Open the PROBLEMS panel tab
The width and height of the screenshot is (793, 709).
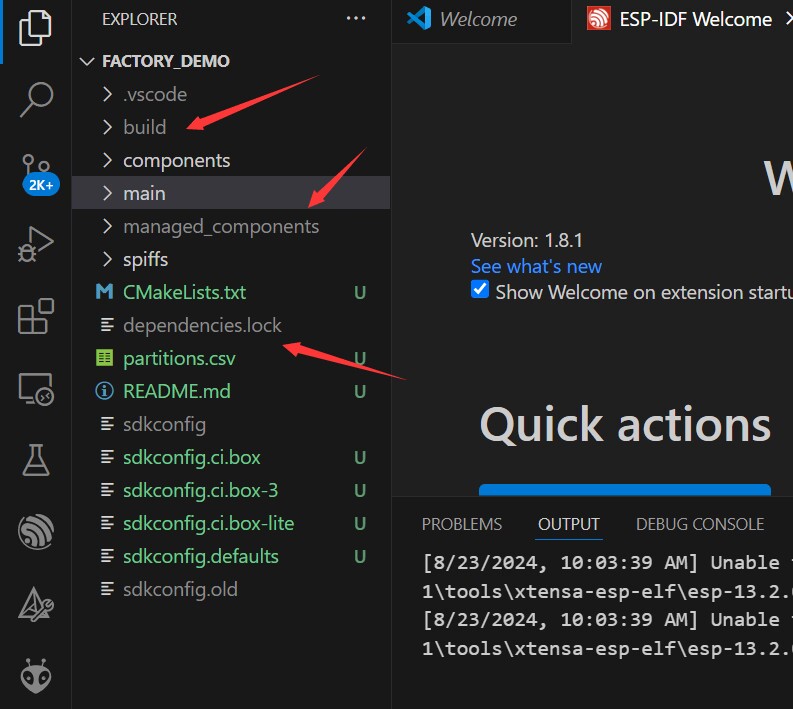462,524
